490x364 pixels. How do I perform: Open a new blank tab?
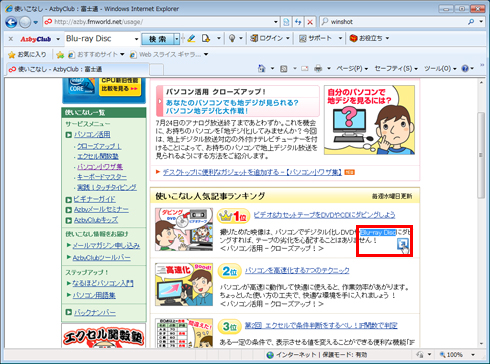coord(156,70)
